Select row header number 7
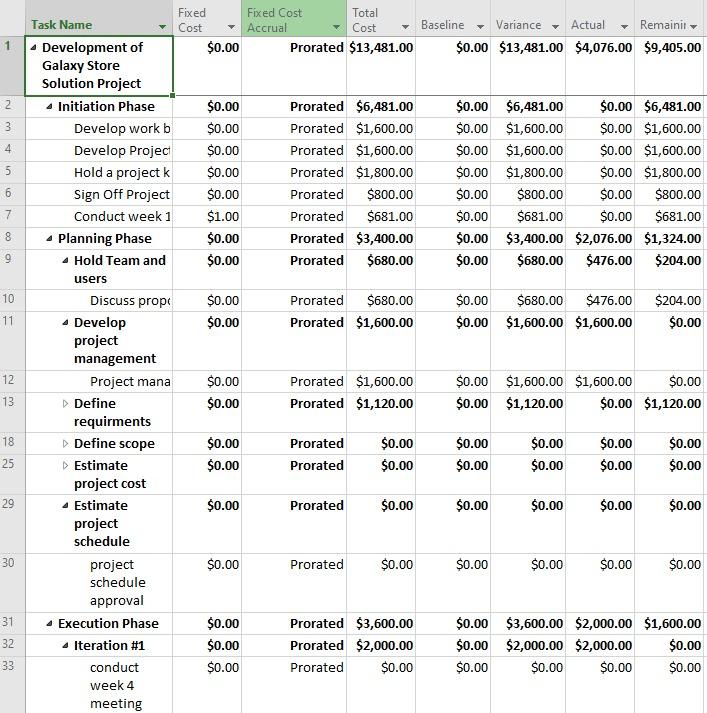Viewport: 707px width, 713px height. coord(13,216)
